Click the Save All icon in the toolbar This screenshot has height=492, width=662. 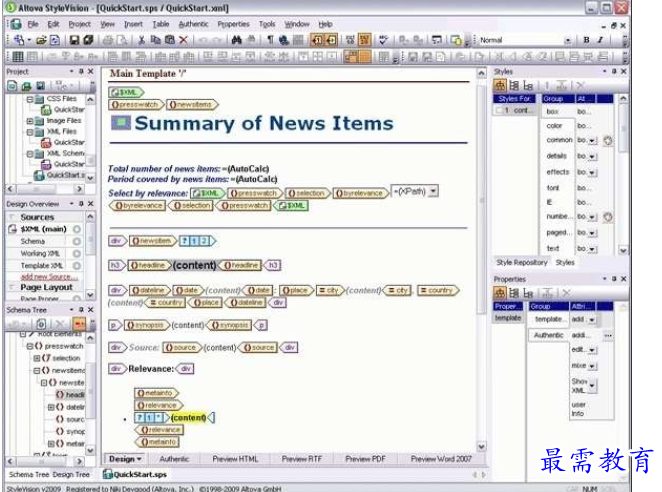(x=88, y=40)
